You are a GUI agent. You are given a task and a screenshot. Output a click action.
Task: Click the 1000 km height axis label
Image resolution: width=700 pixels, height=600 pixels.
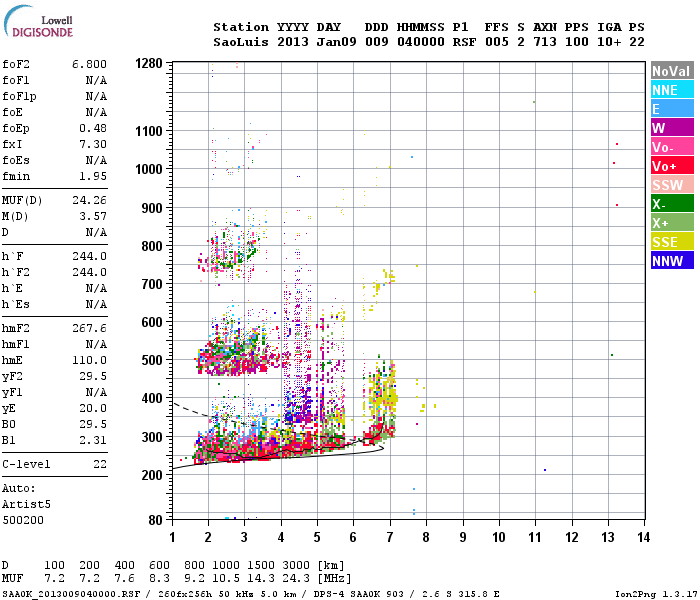(x=149, y=169)
